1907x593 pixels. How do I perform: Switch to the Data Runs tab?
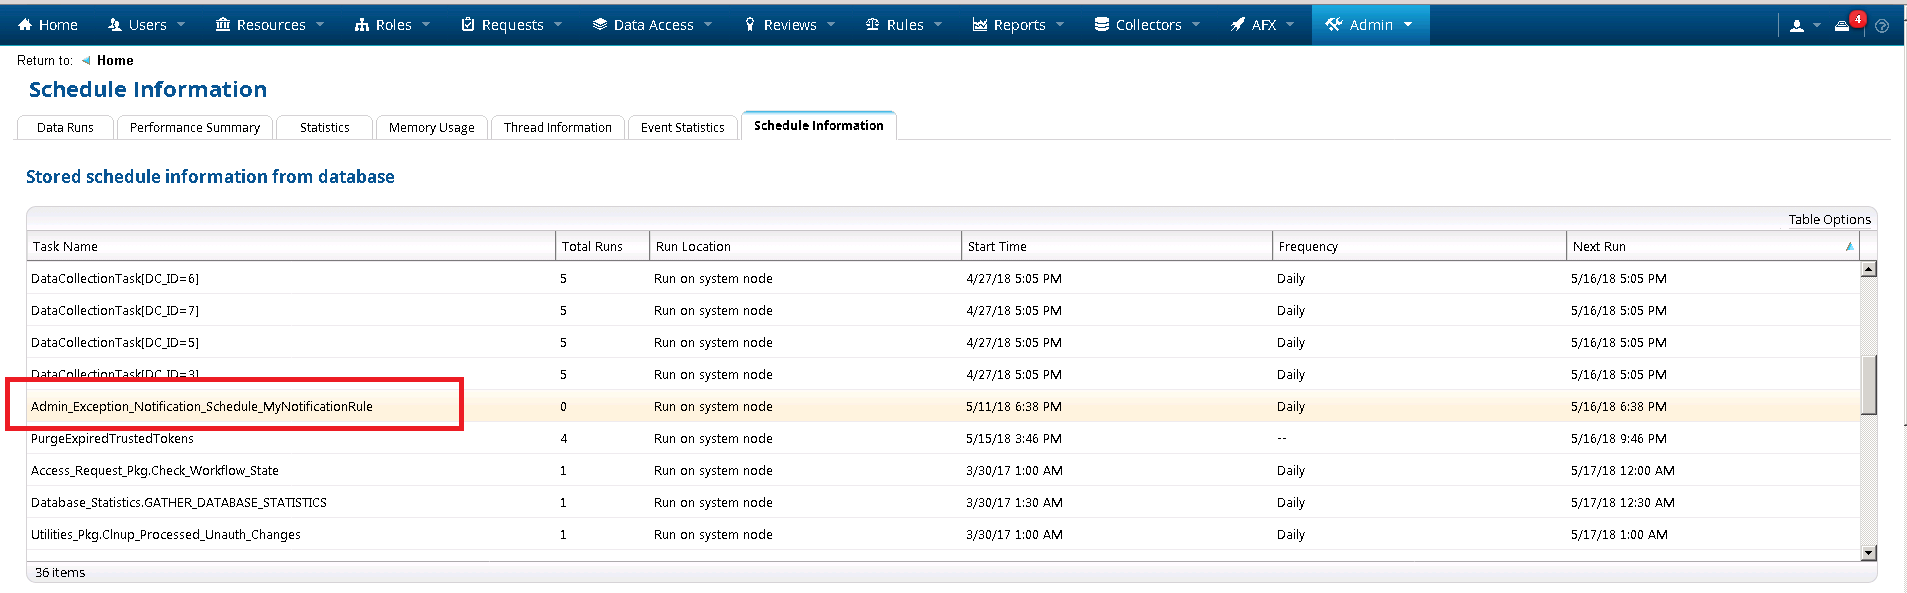[x=65, y=128]
